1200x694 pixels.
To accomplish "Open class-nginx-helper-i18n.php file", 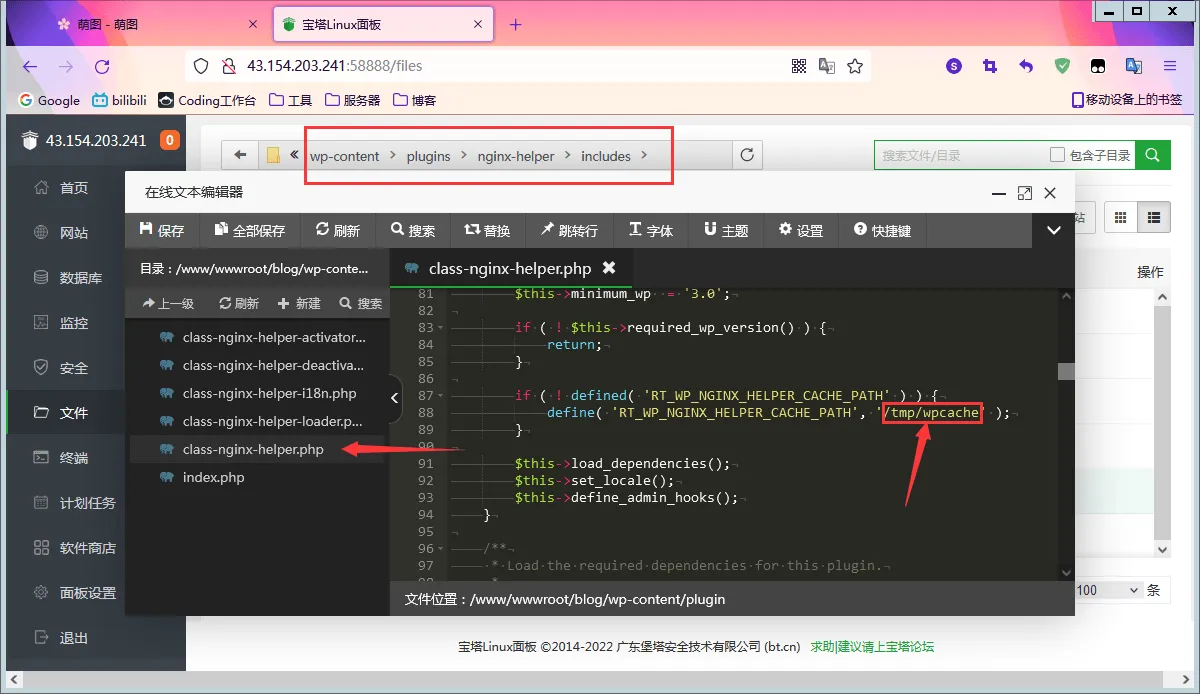I will [x=257, y=393].
